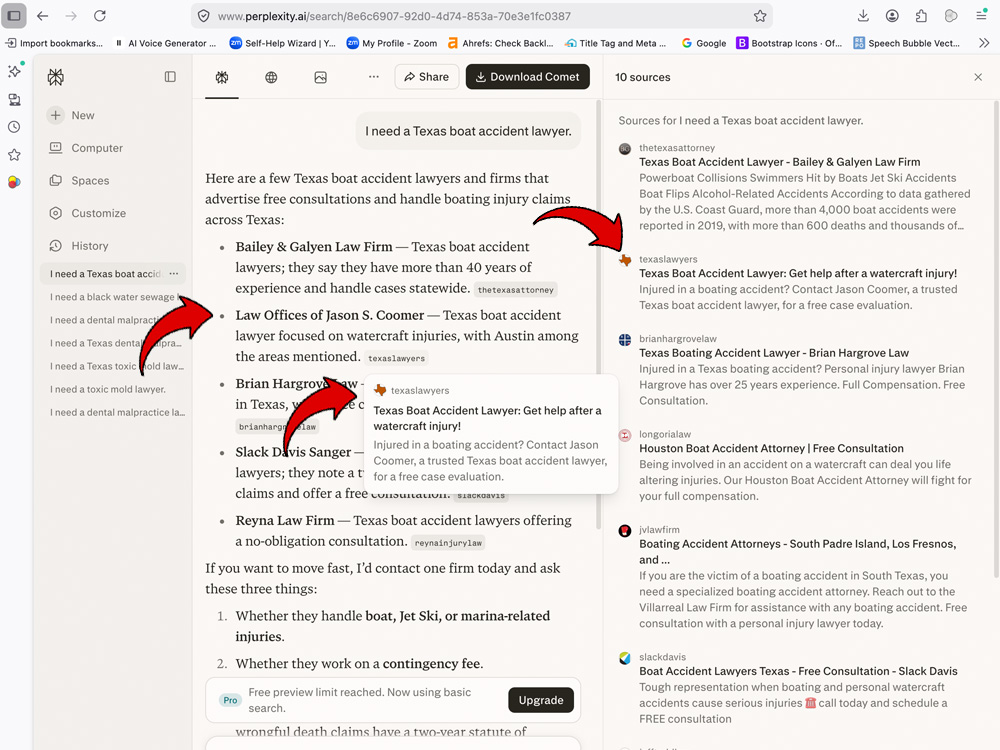Open Bailey & Galyen Law Firm source result
Image resolution: width=1000 pixels, height=750 pixels.
(779, 162)
